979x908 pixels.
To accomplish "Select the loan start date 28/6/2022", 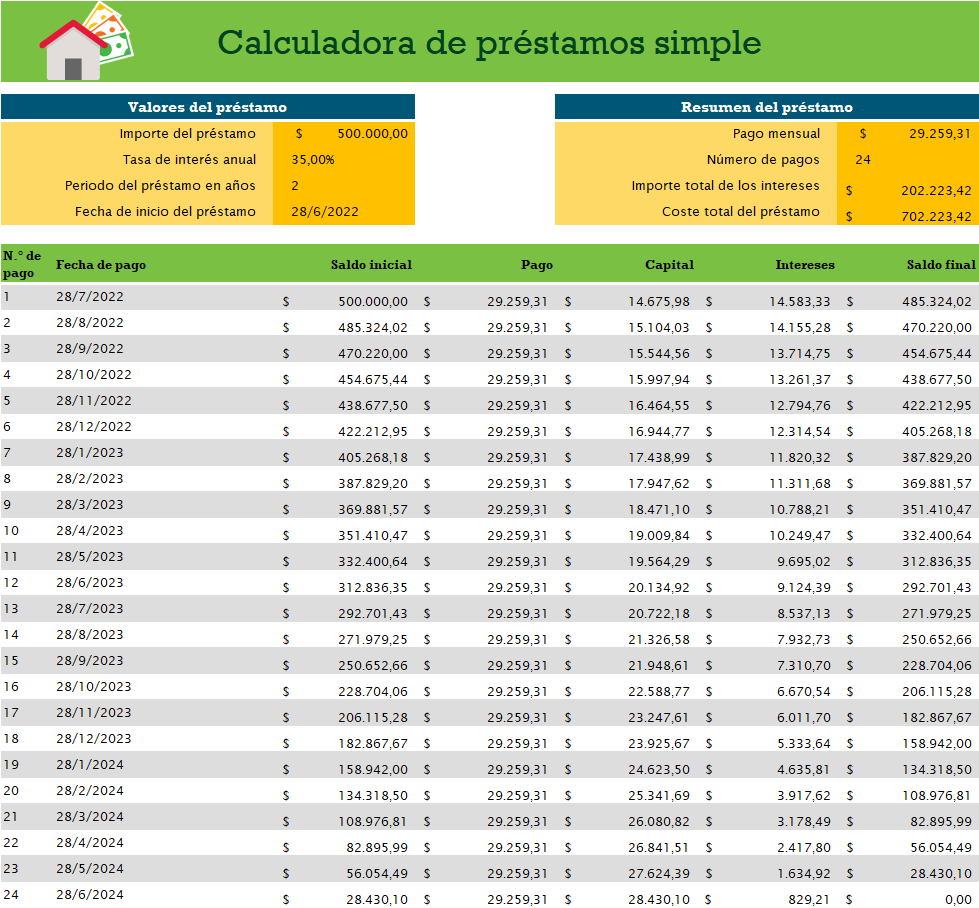I will tap(325, 212).
